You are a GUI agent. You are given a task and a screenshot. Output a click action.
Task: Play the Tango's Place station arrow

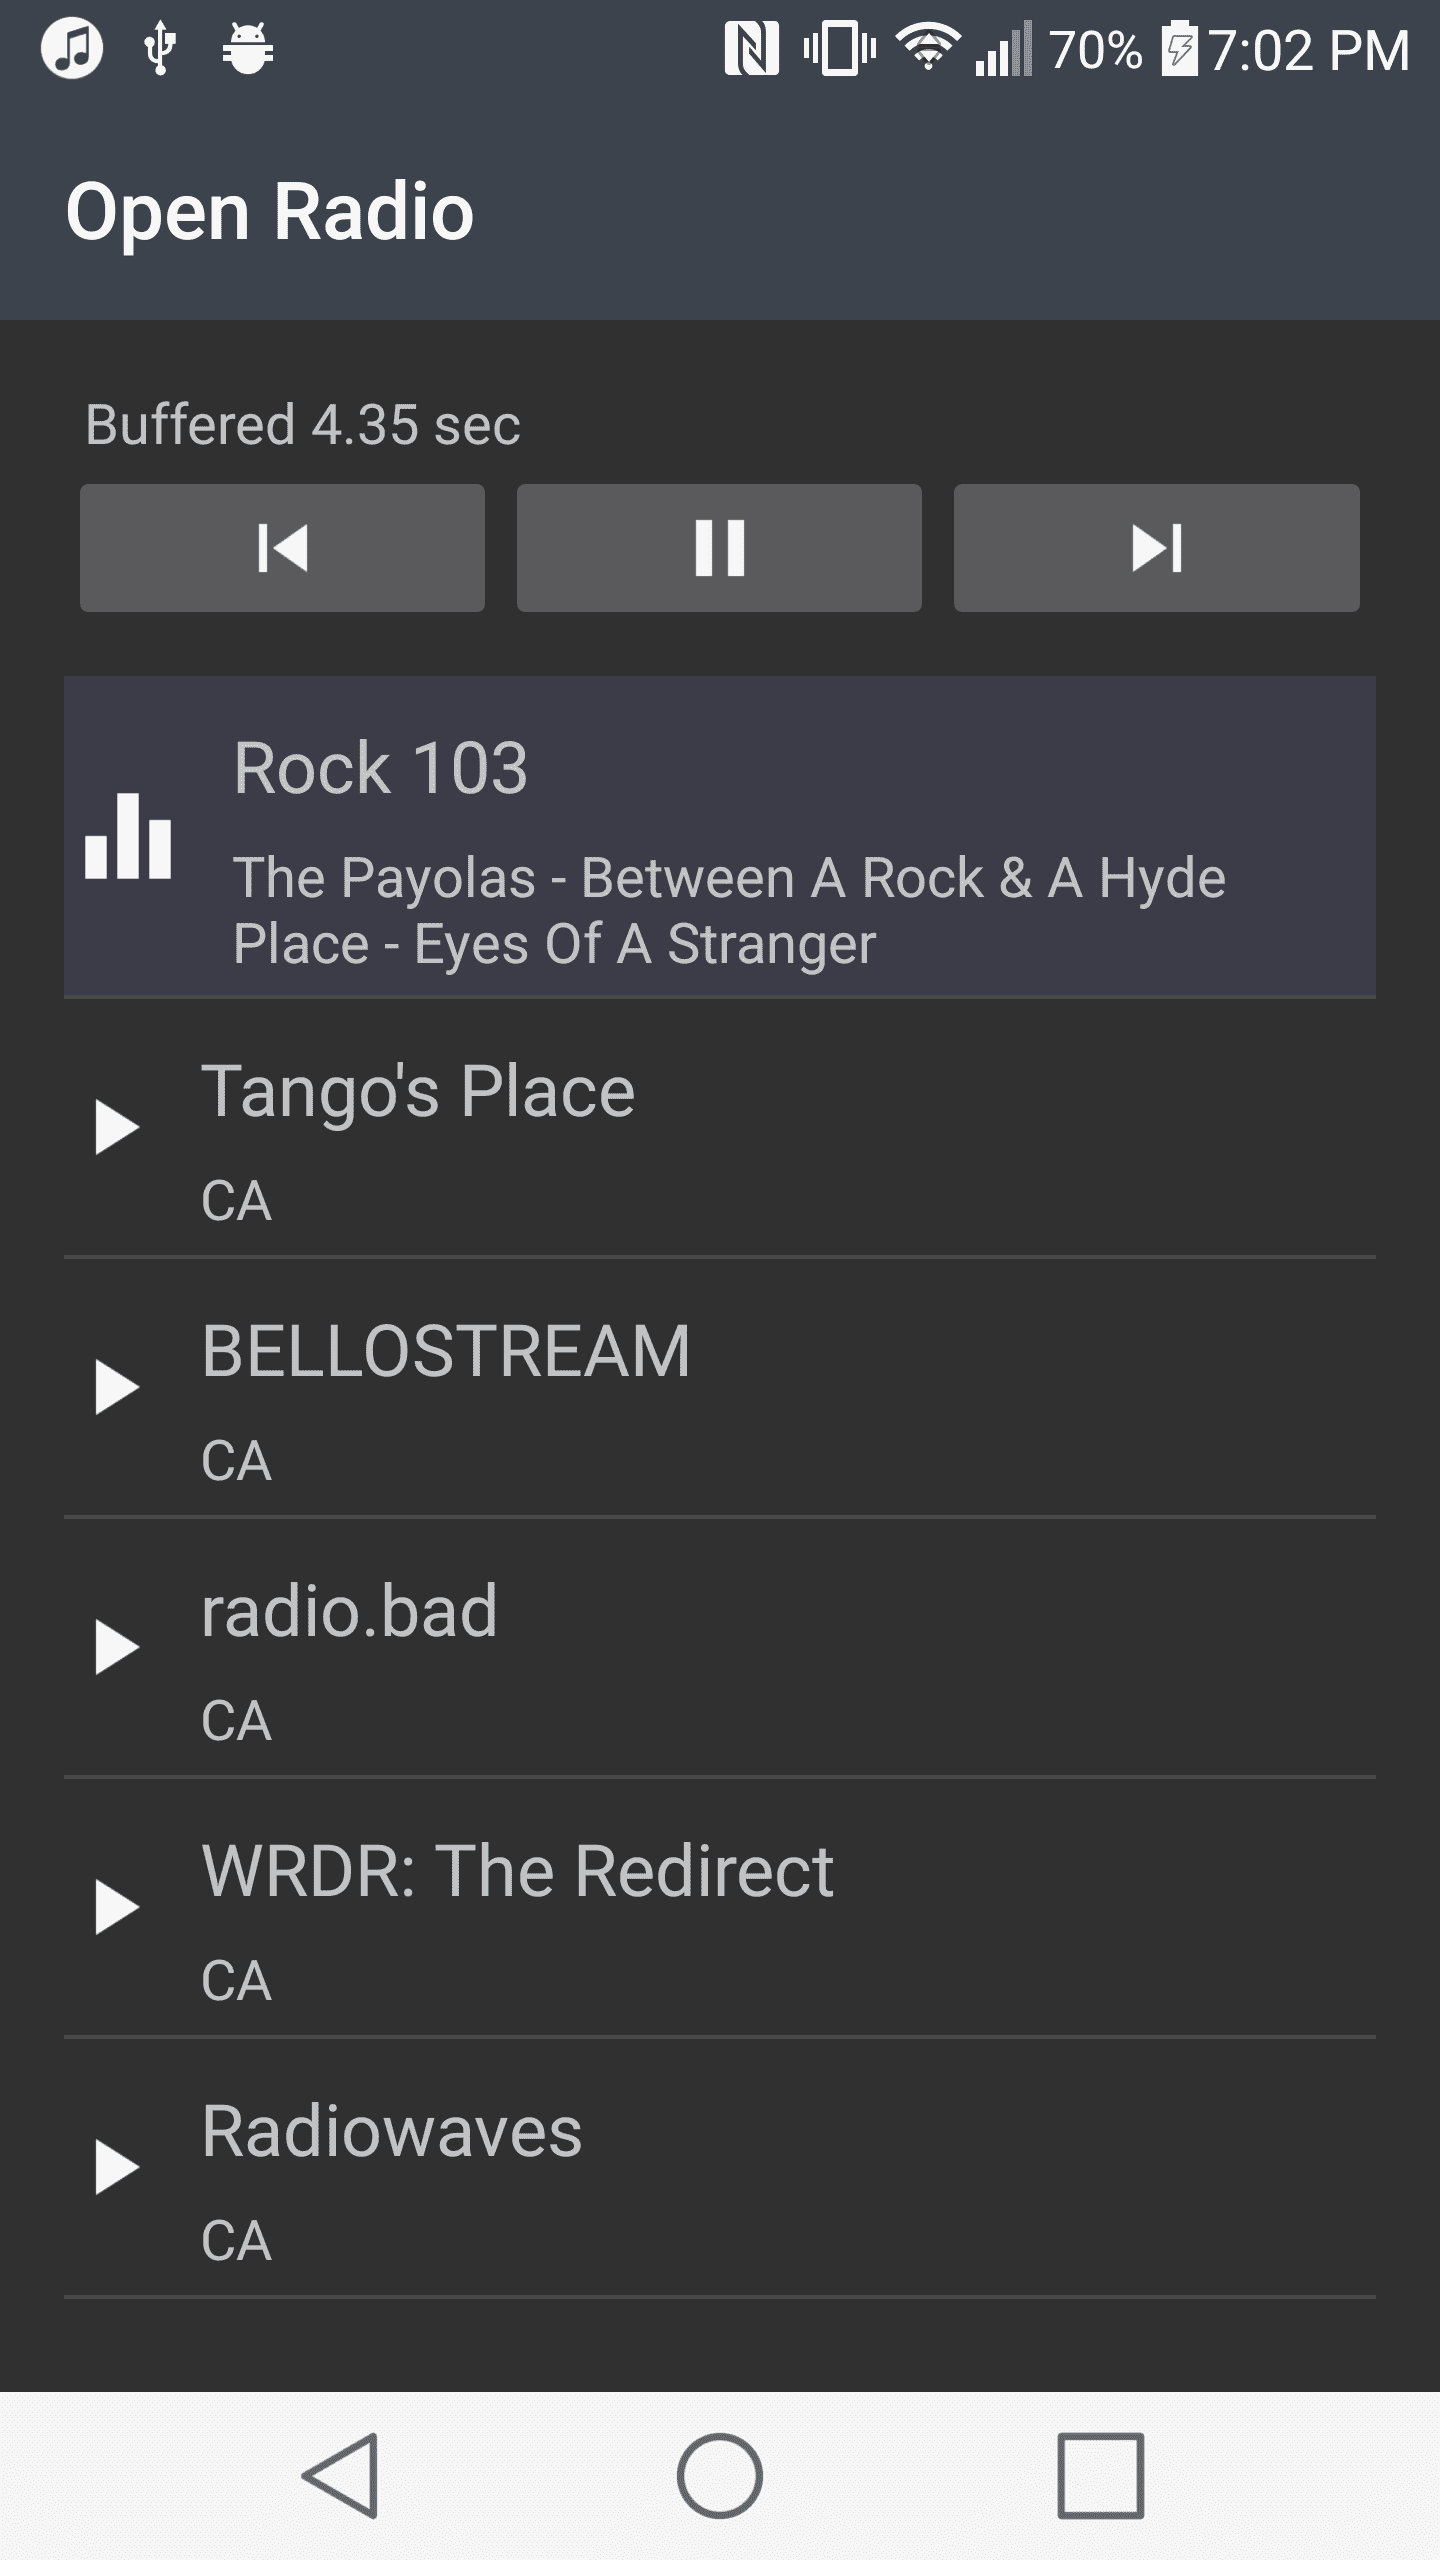pyautogui.click(x=116, y=1127)
